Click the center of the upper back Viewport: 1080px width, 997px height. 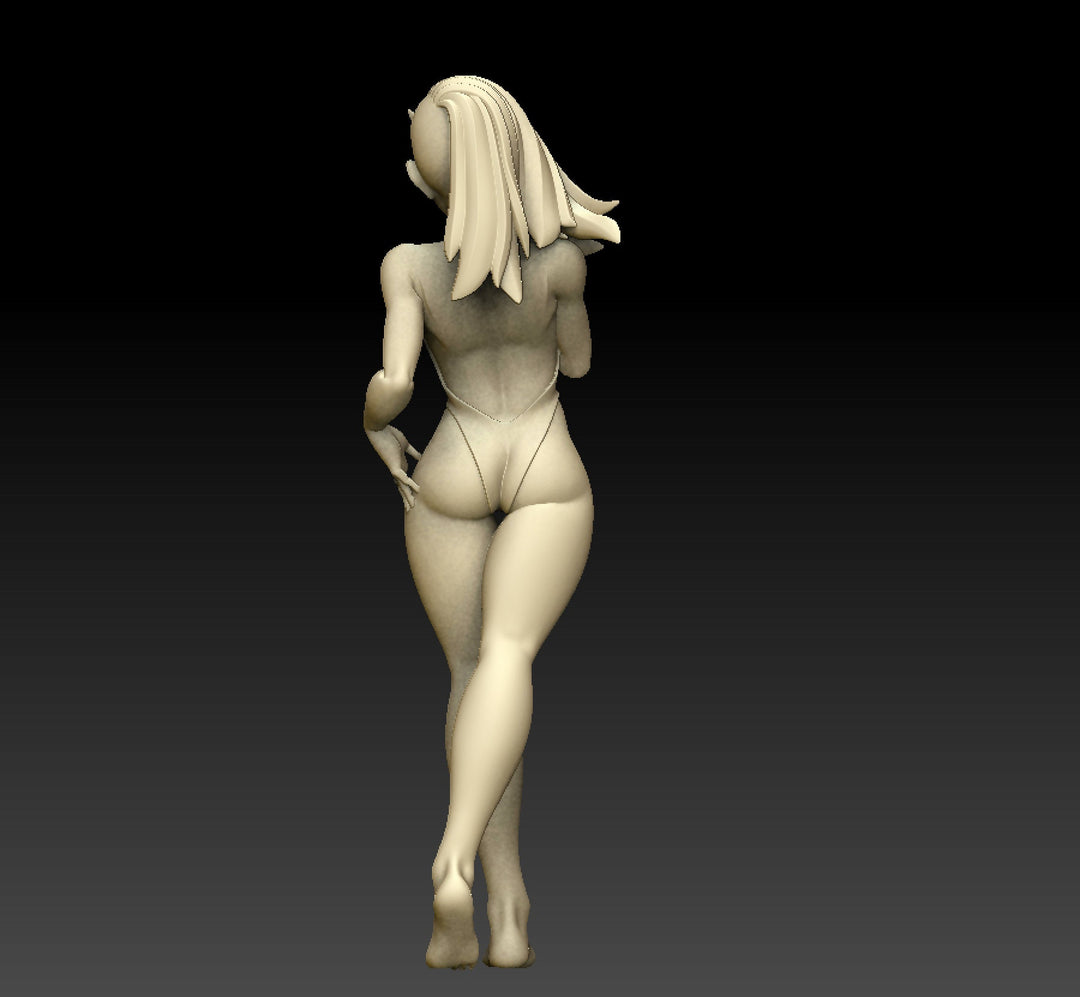(490, 340)
